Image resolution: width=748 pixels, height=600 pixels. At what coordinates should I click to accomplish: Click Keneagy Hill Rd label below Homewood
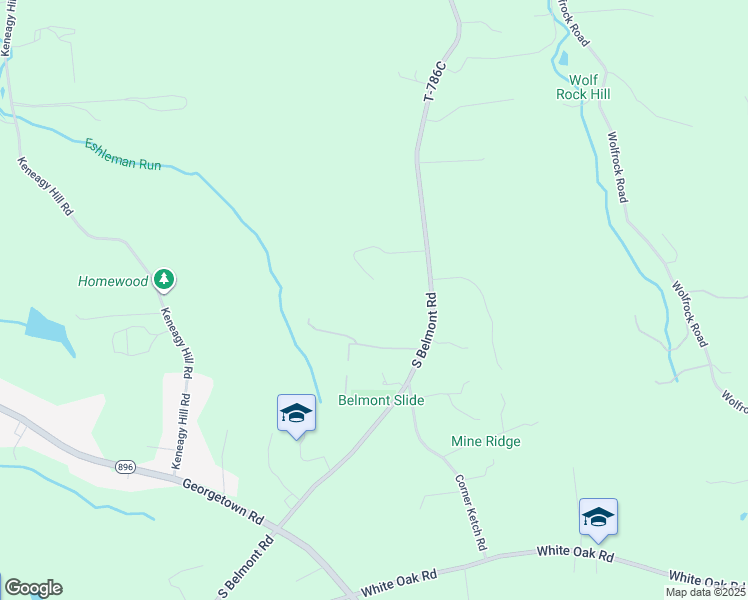pos(177,343)
